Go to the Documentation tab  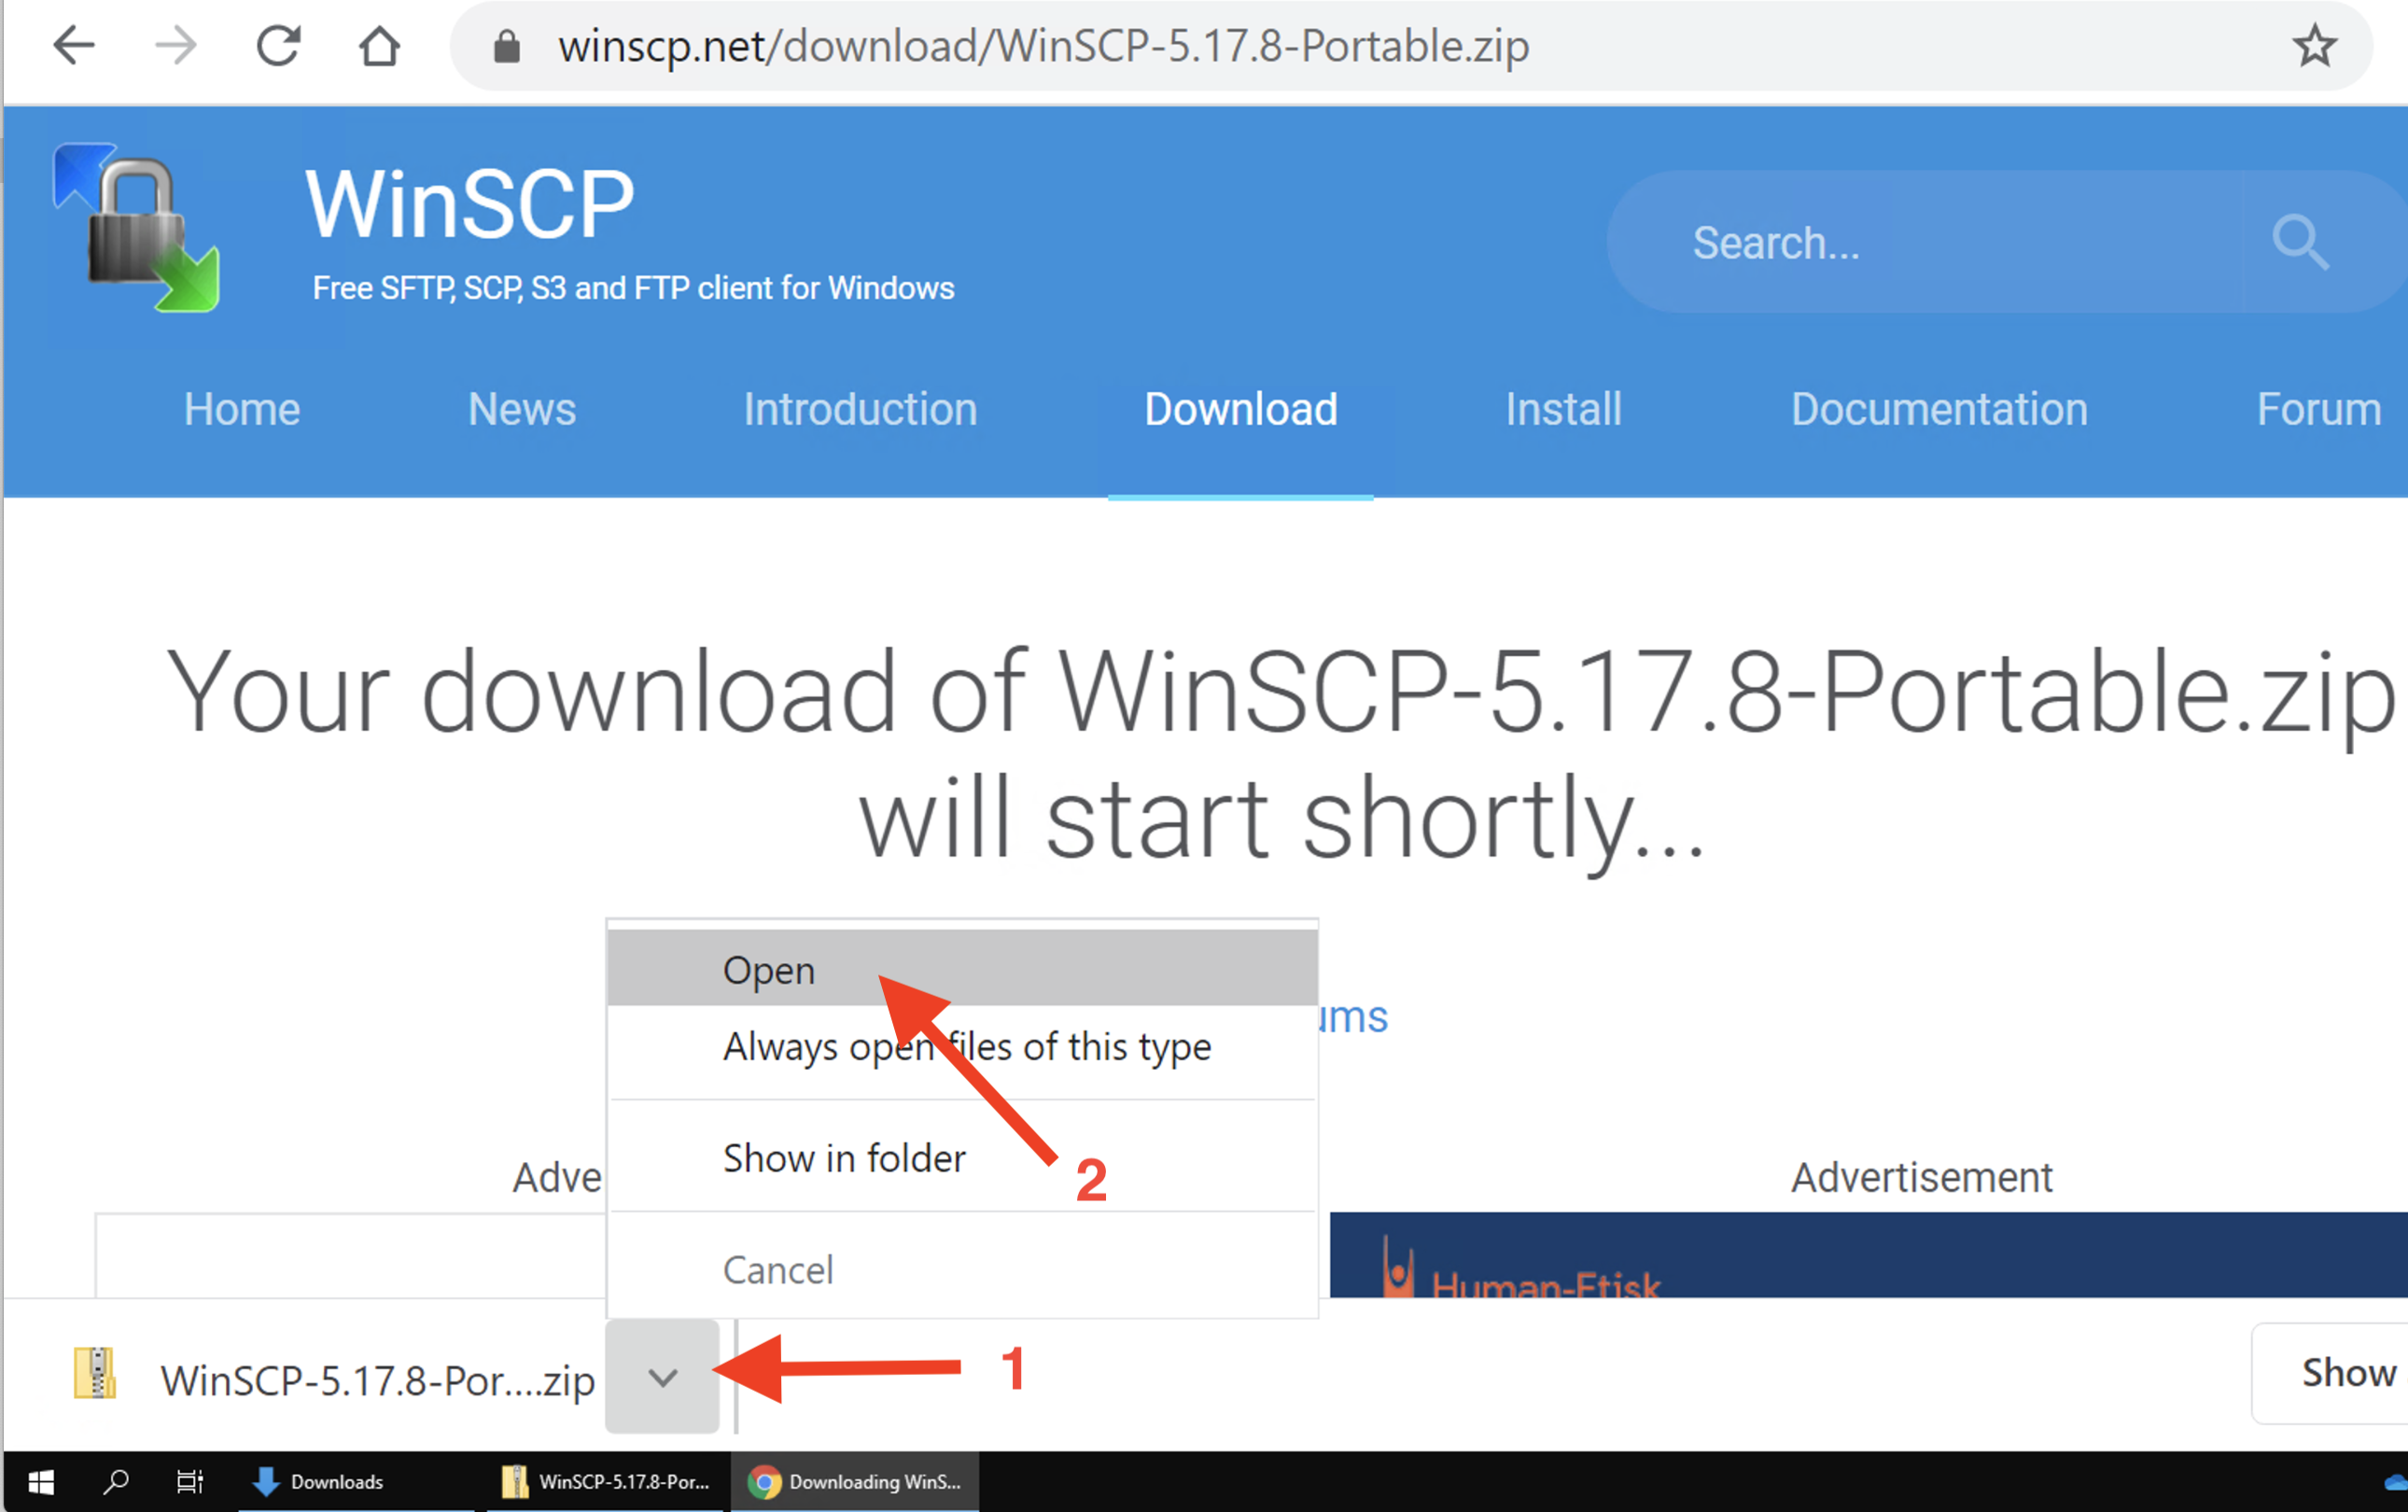(x=1938, y=409)
